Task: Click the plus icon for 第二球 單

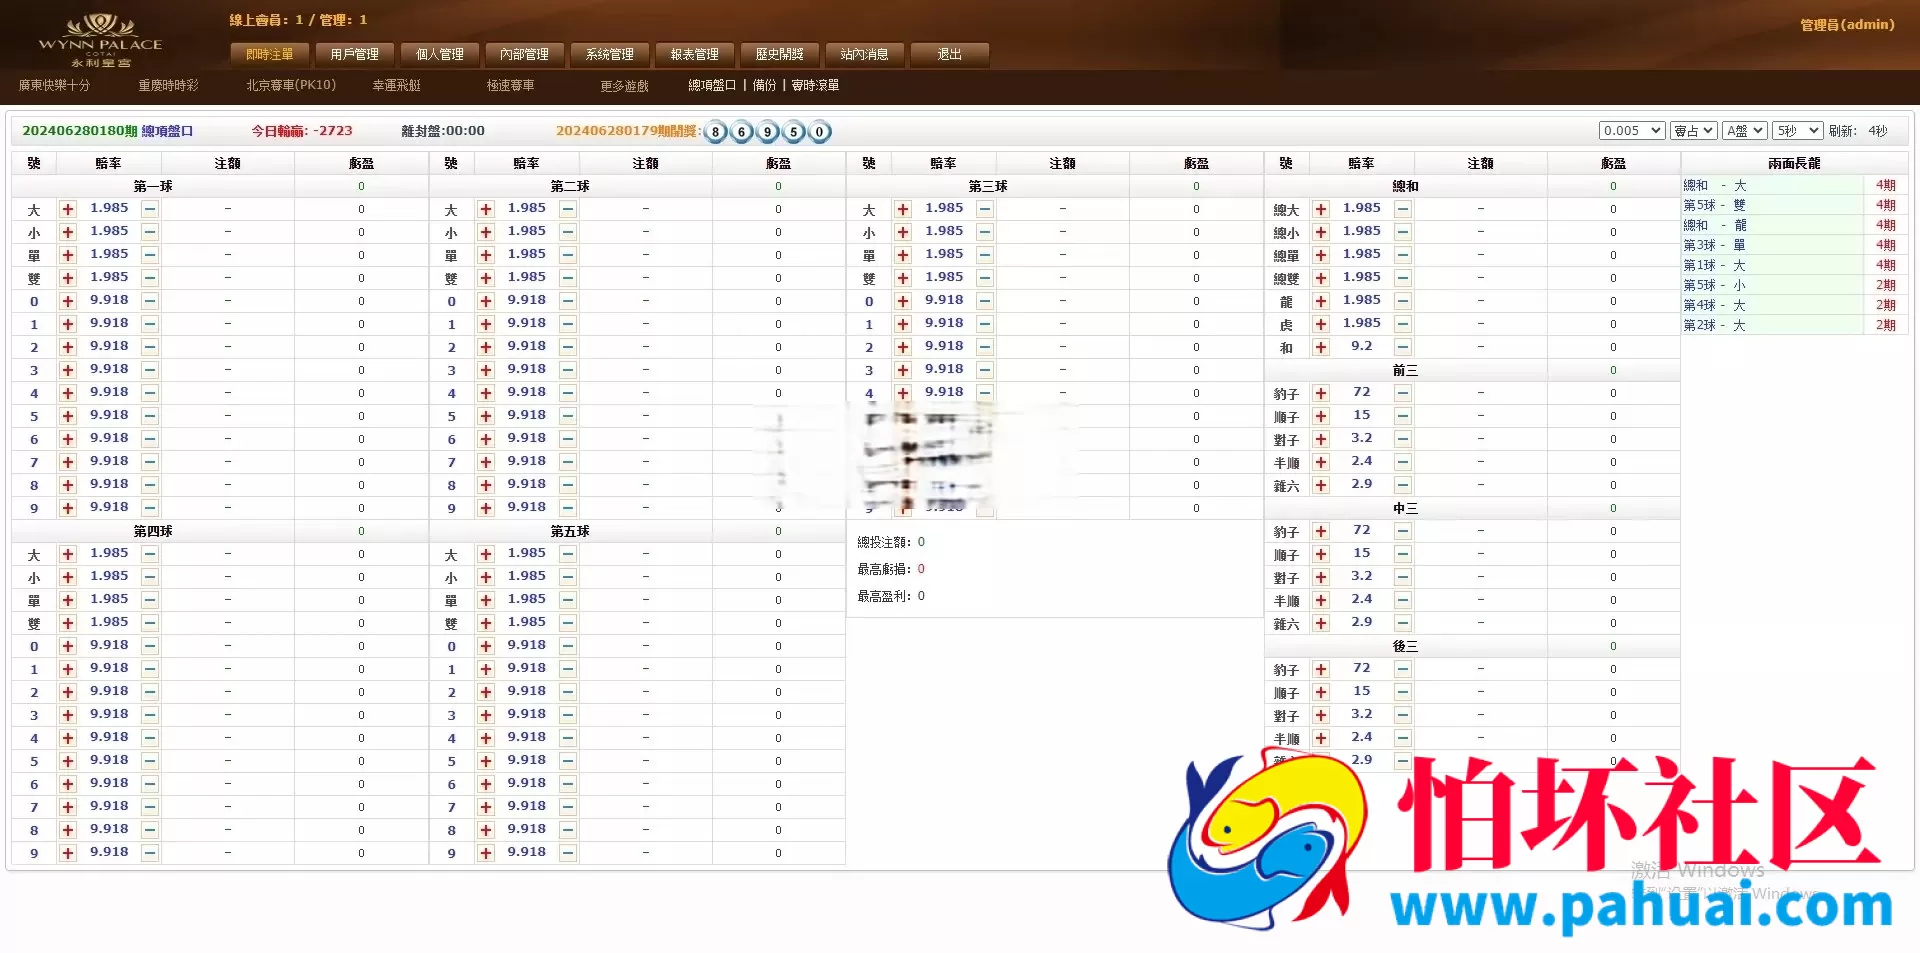Action: [486, 255]
